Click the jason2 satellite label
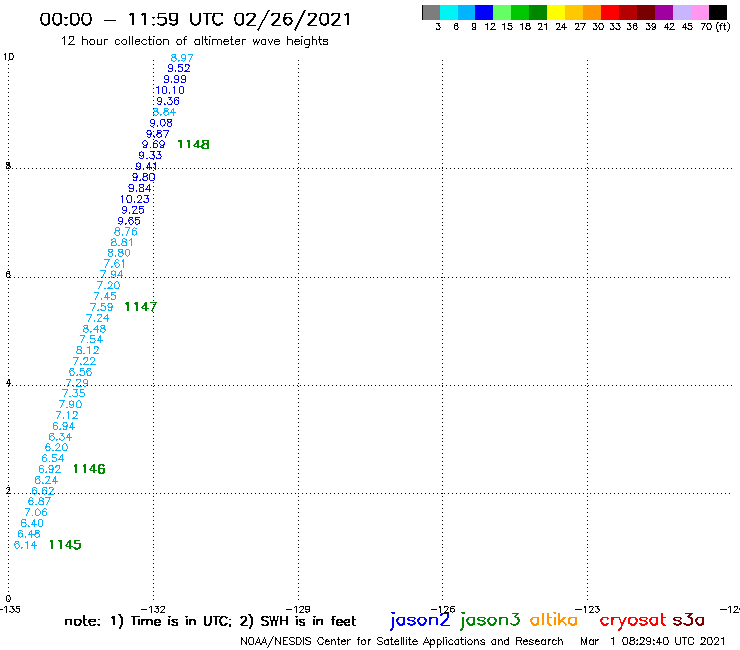The height and width of the screenshot is (650, 740). 420,620
